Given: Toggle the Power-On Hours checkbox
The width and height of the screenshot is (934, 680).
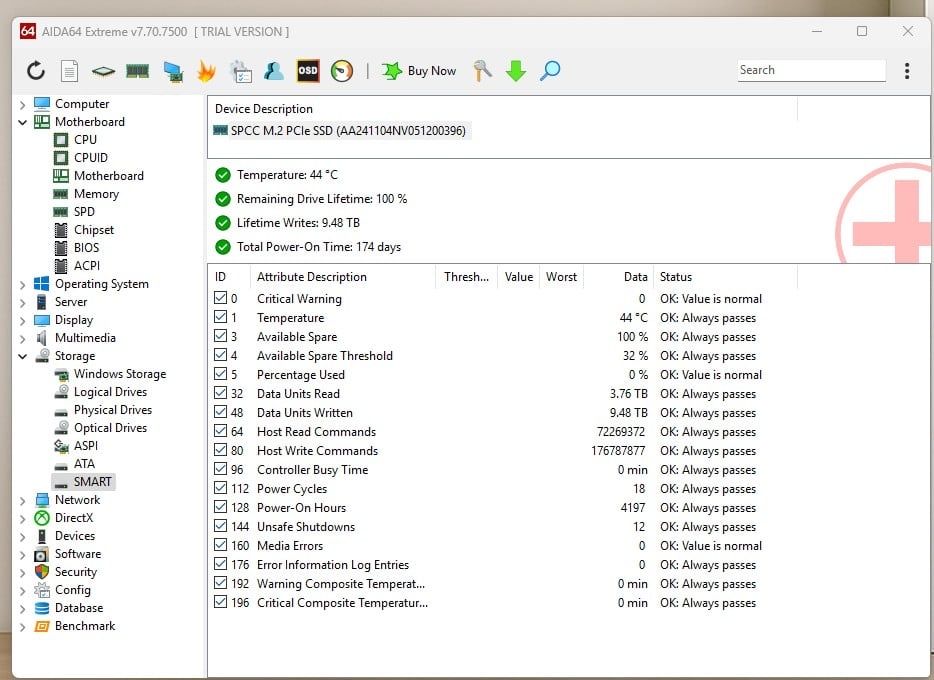Looking at the screenshot, I should (x=220, y=507).
